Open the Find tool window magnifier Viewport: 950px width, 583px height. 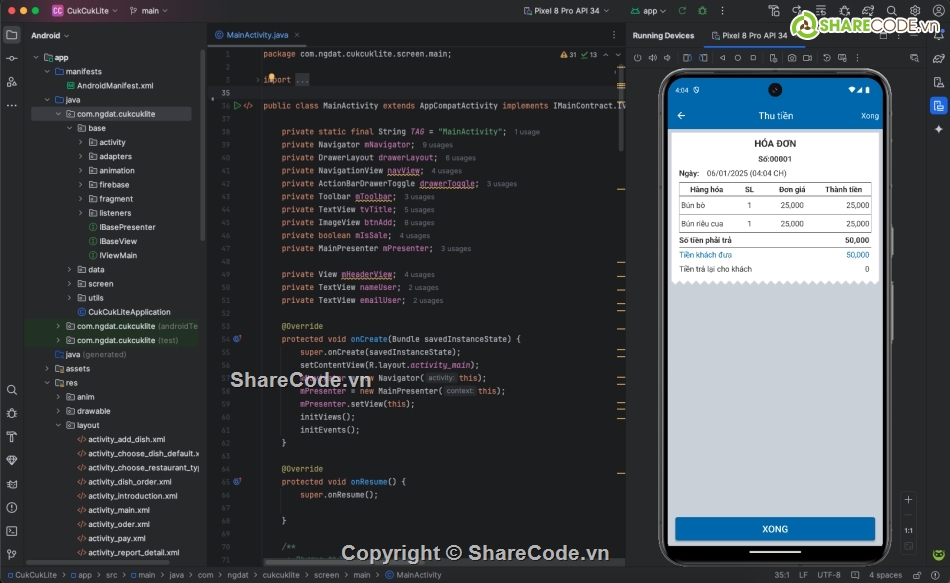pos(12,390)
